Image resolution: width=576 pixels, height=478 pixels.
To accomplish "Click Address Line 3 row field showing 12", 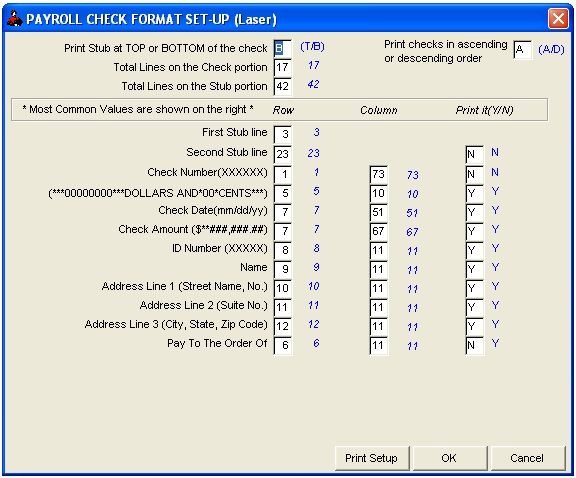I will click(x=283, y=326).
